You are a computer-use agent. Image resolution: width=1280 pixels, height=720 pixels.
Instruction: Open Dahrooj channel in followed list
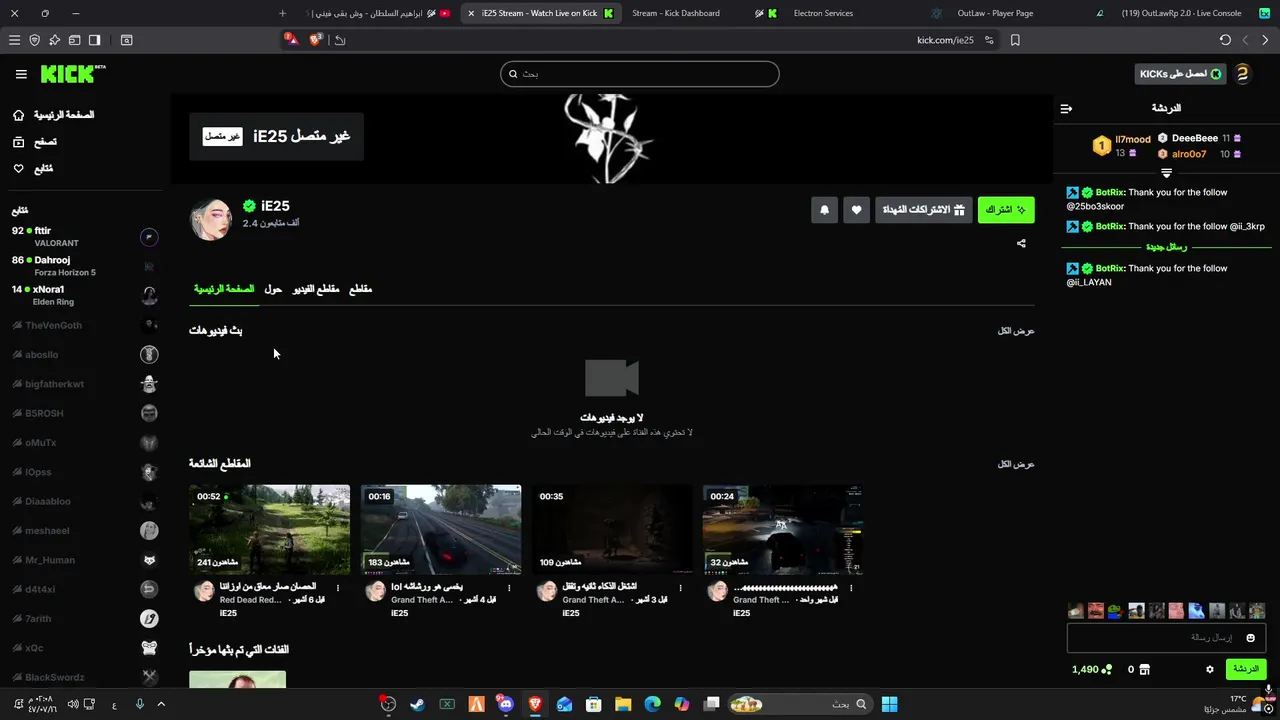[85, 266]
